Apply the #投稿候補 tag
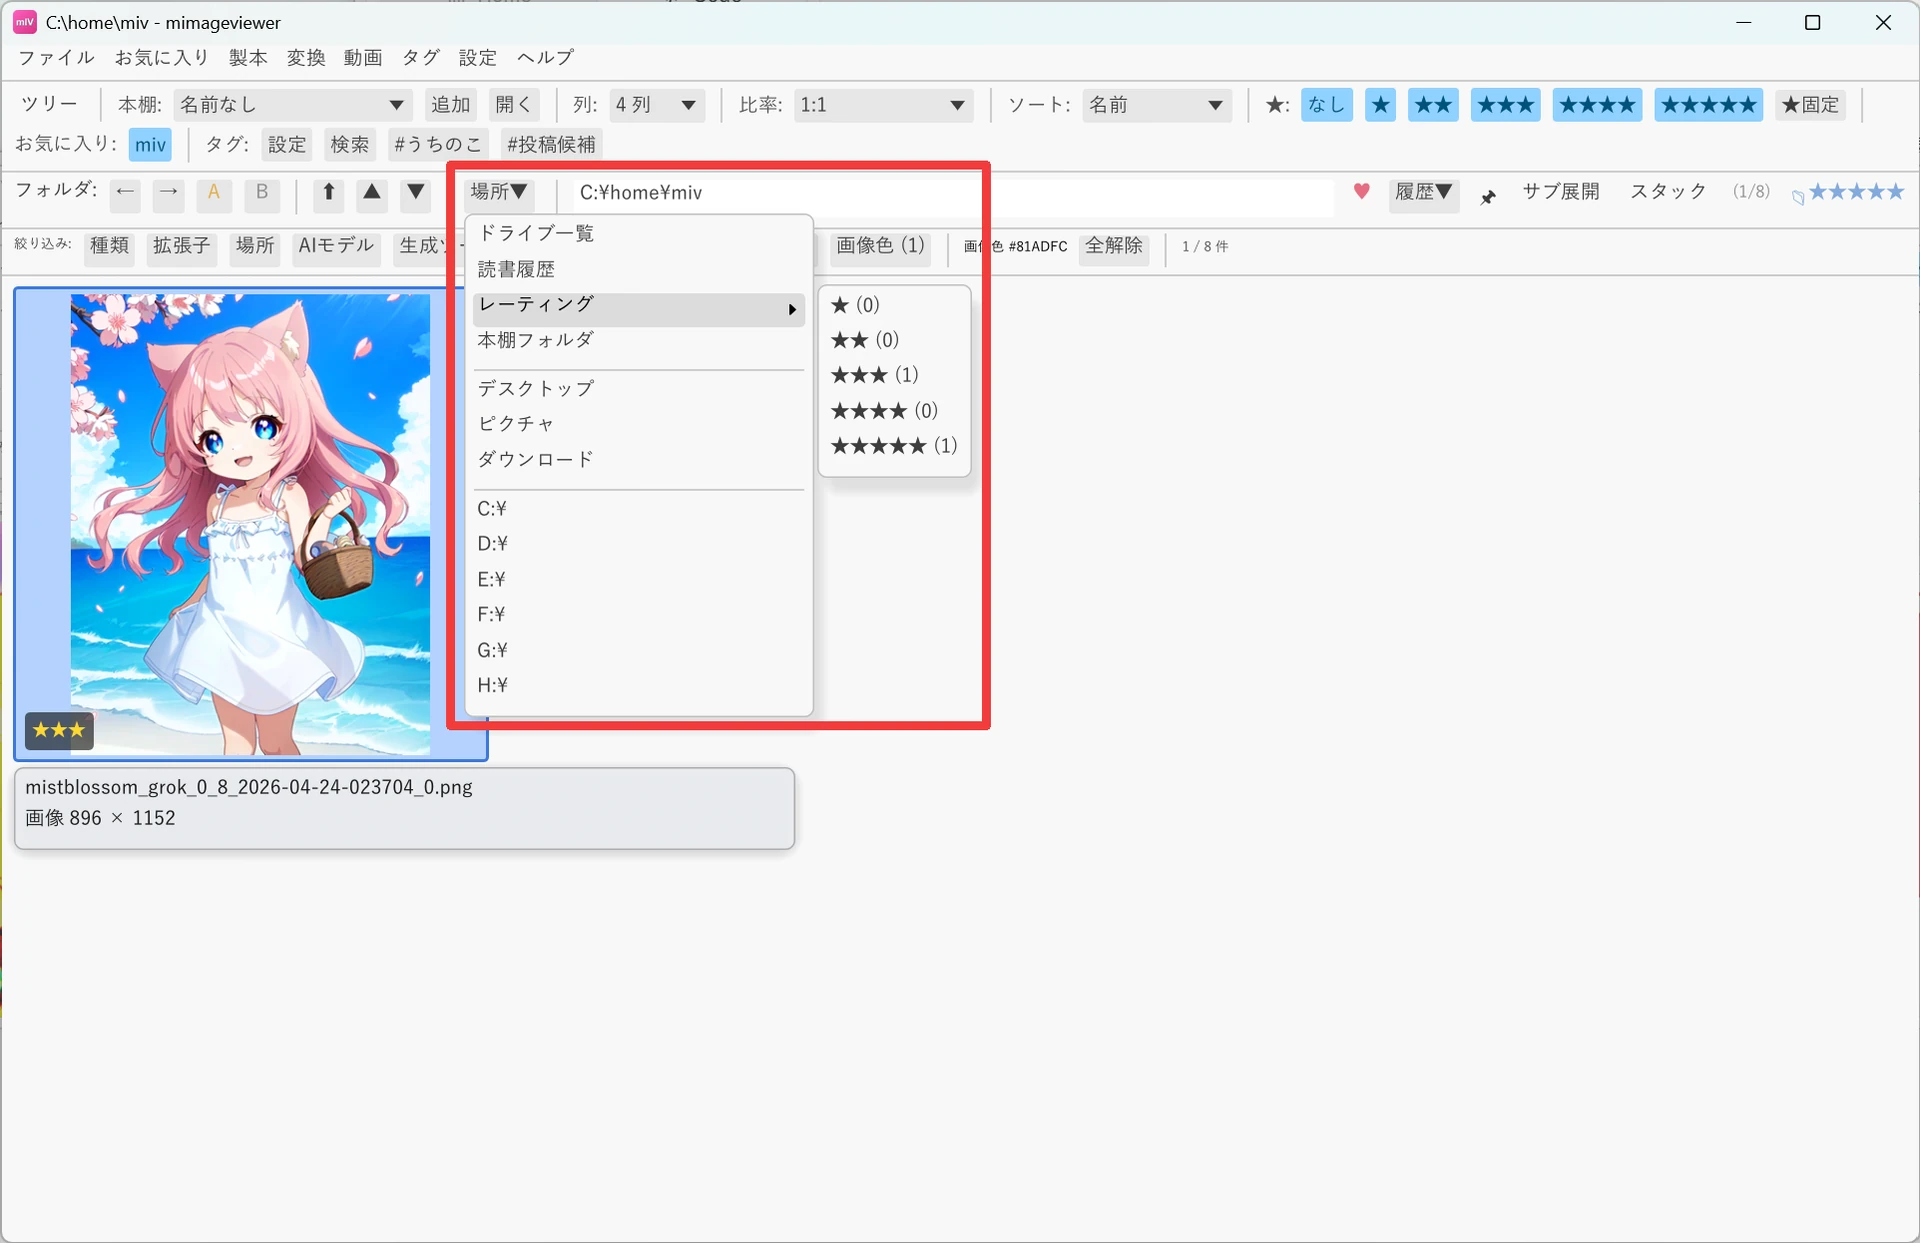Image resolution: width=1920 pixels, height=1243 pixels. [x=551, y=145]
